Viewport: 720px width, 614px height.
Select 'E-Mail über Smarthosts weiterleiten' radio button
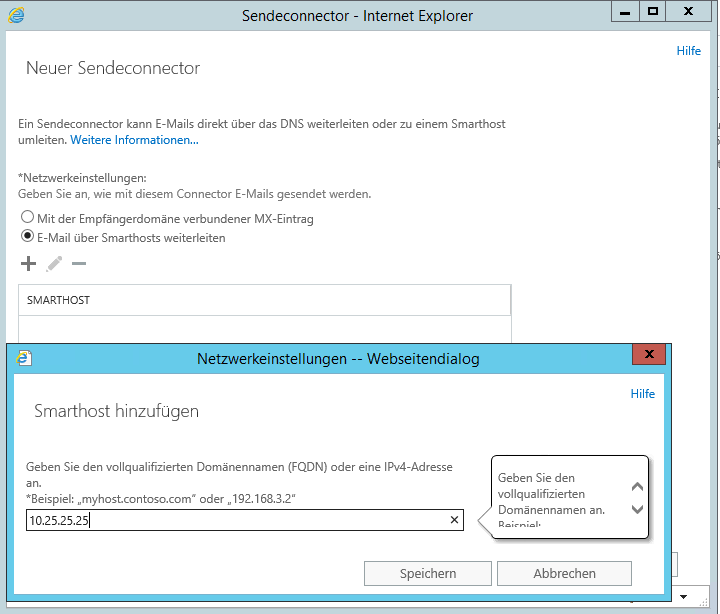pos(27,238)
